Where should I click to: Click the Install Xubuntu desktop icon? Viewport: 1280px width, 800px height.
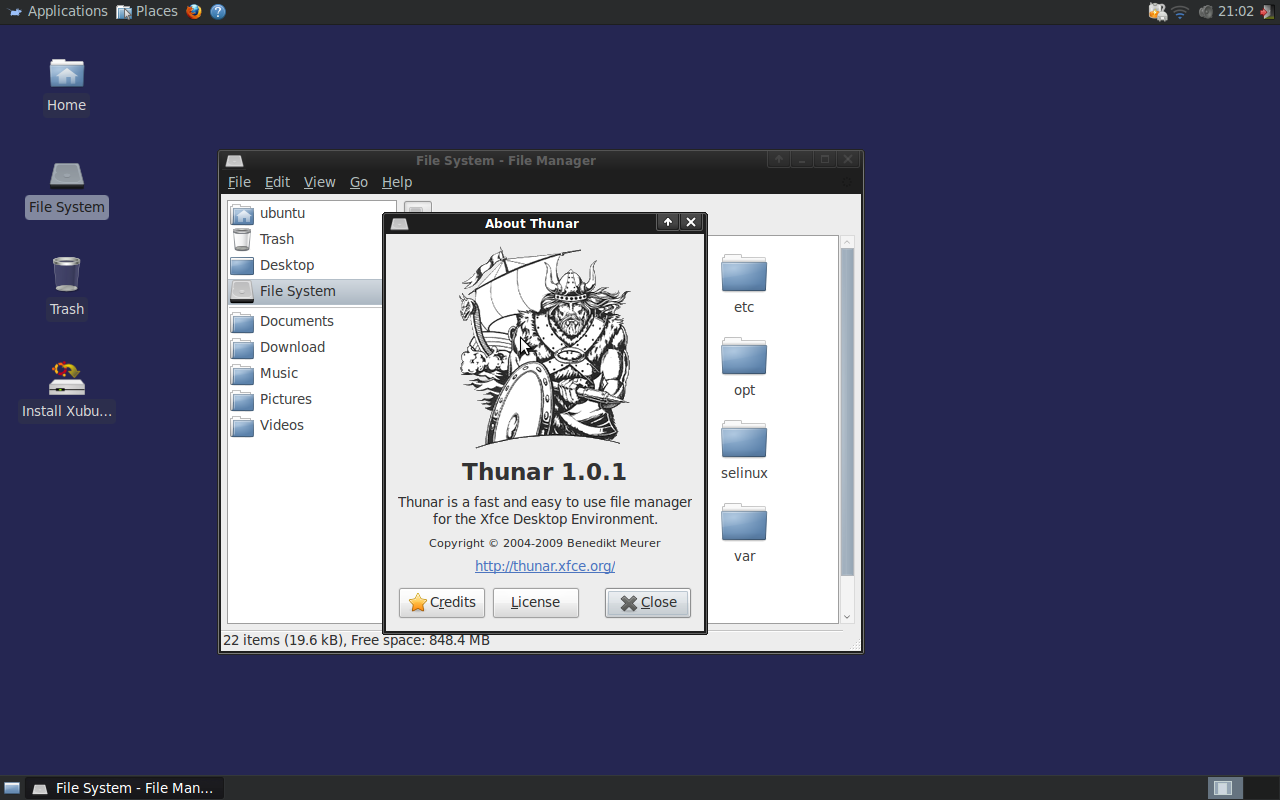67,379
